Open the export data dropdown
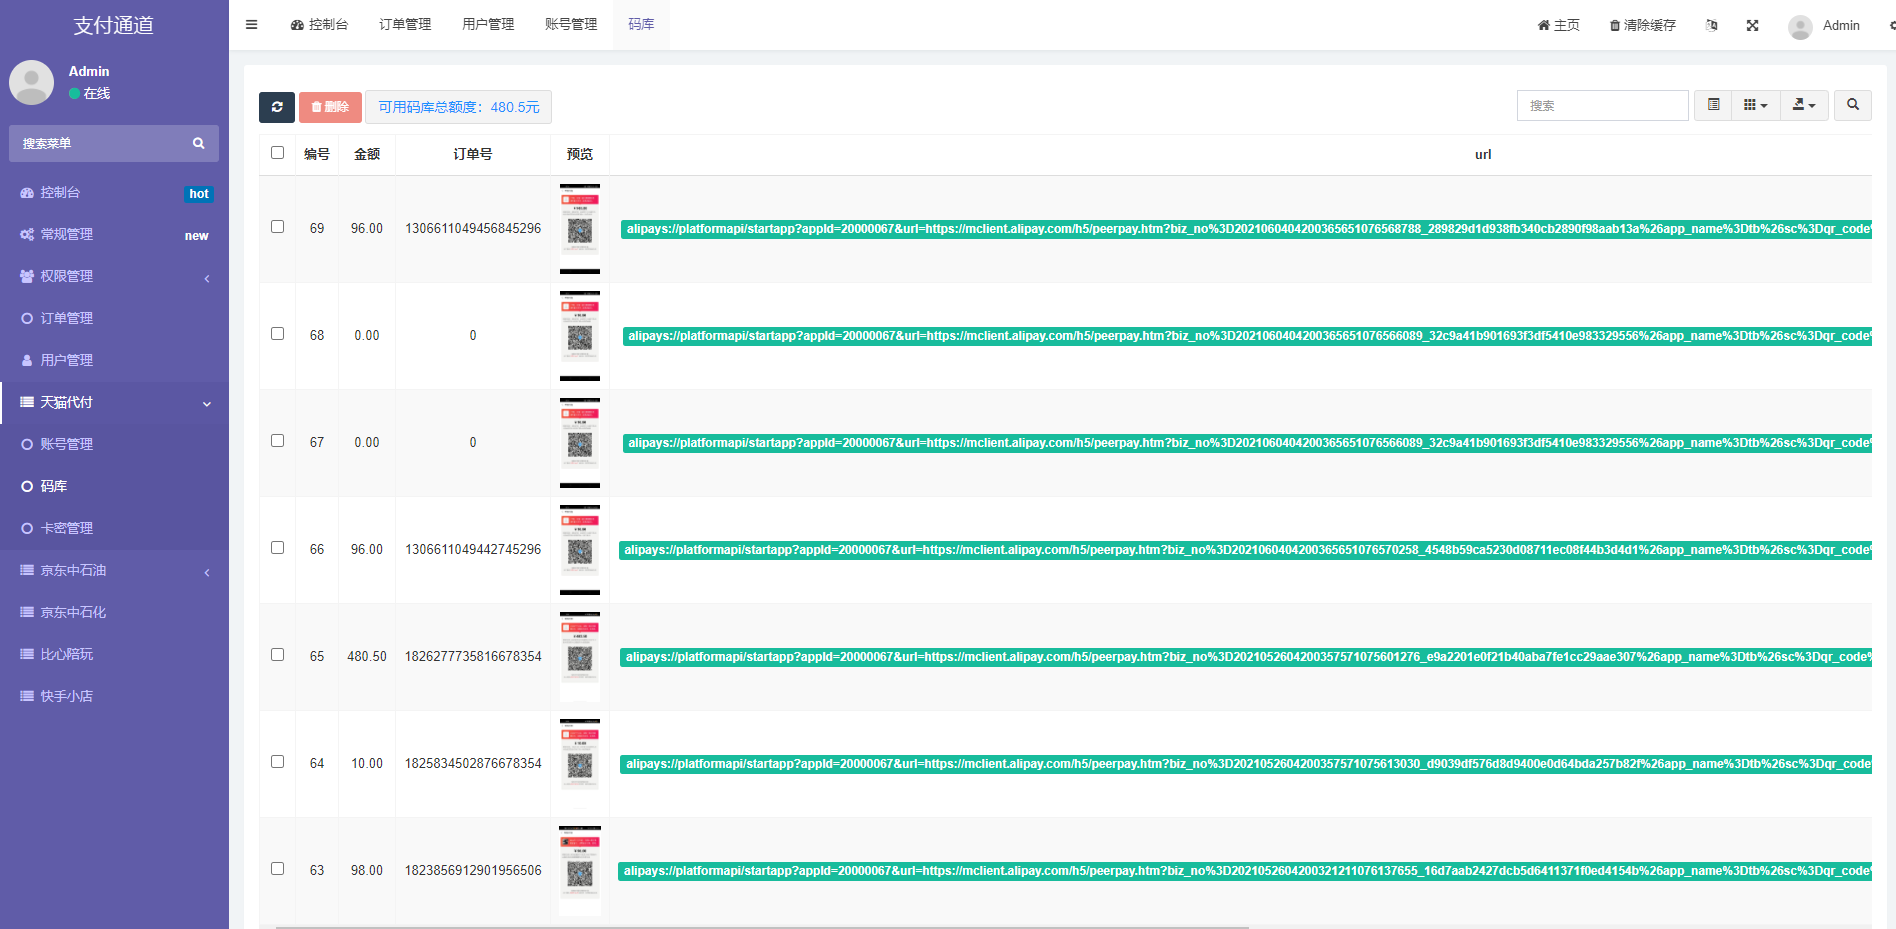 pyautogui.click(x=1804, y=105)
